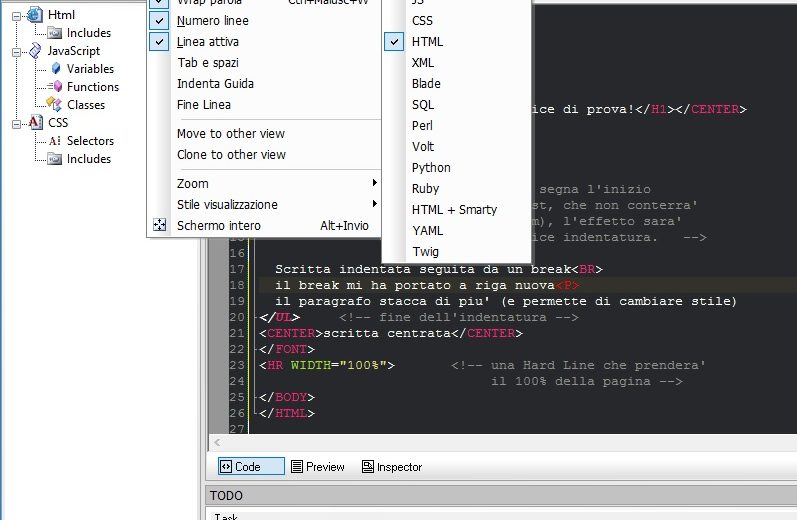The image size is (797, 520).
Task: Click the horizontal scrollbar below the editor
Action: 500,442
